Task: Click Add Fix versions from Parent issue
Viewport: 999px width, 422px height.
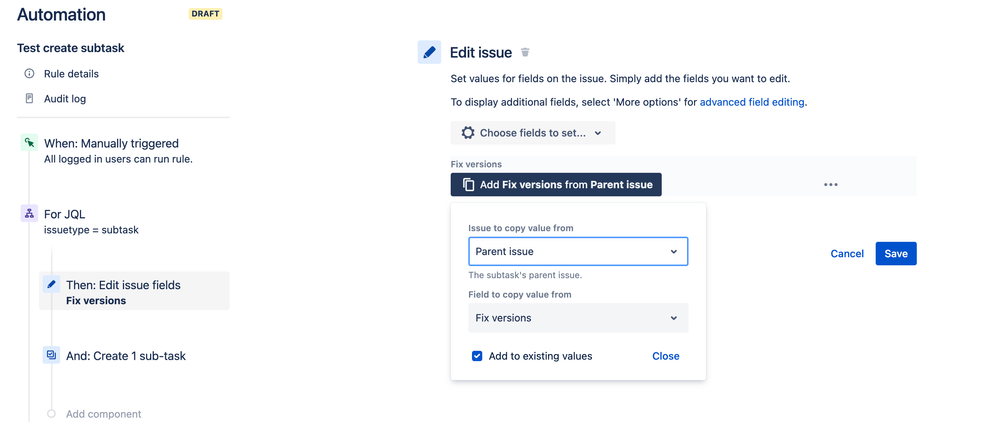Action: coord(556,185)
